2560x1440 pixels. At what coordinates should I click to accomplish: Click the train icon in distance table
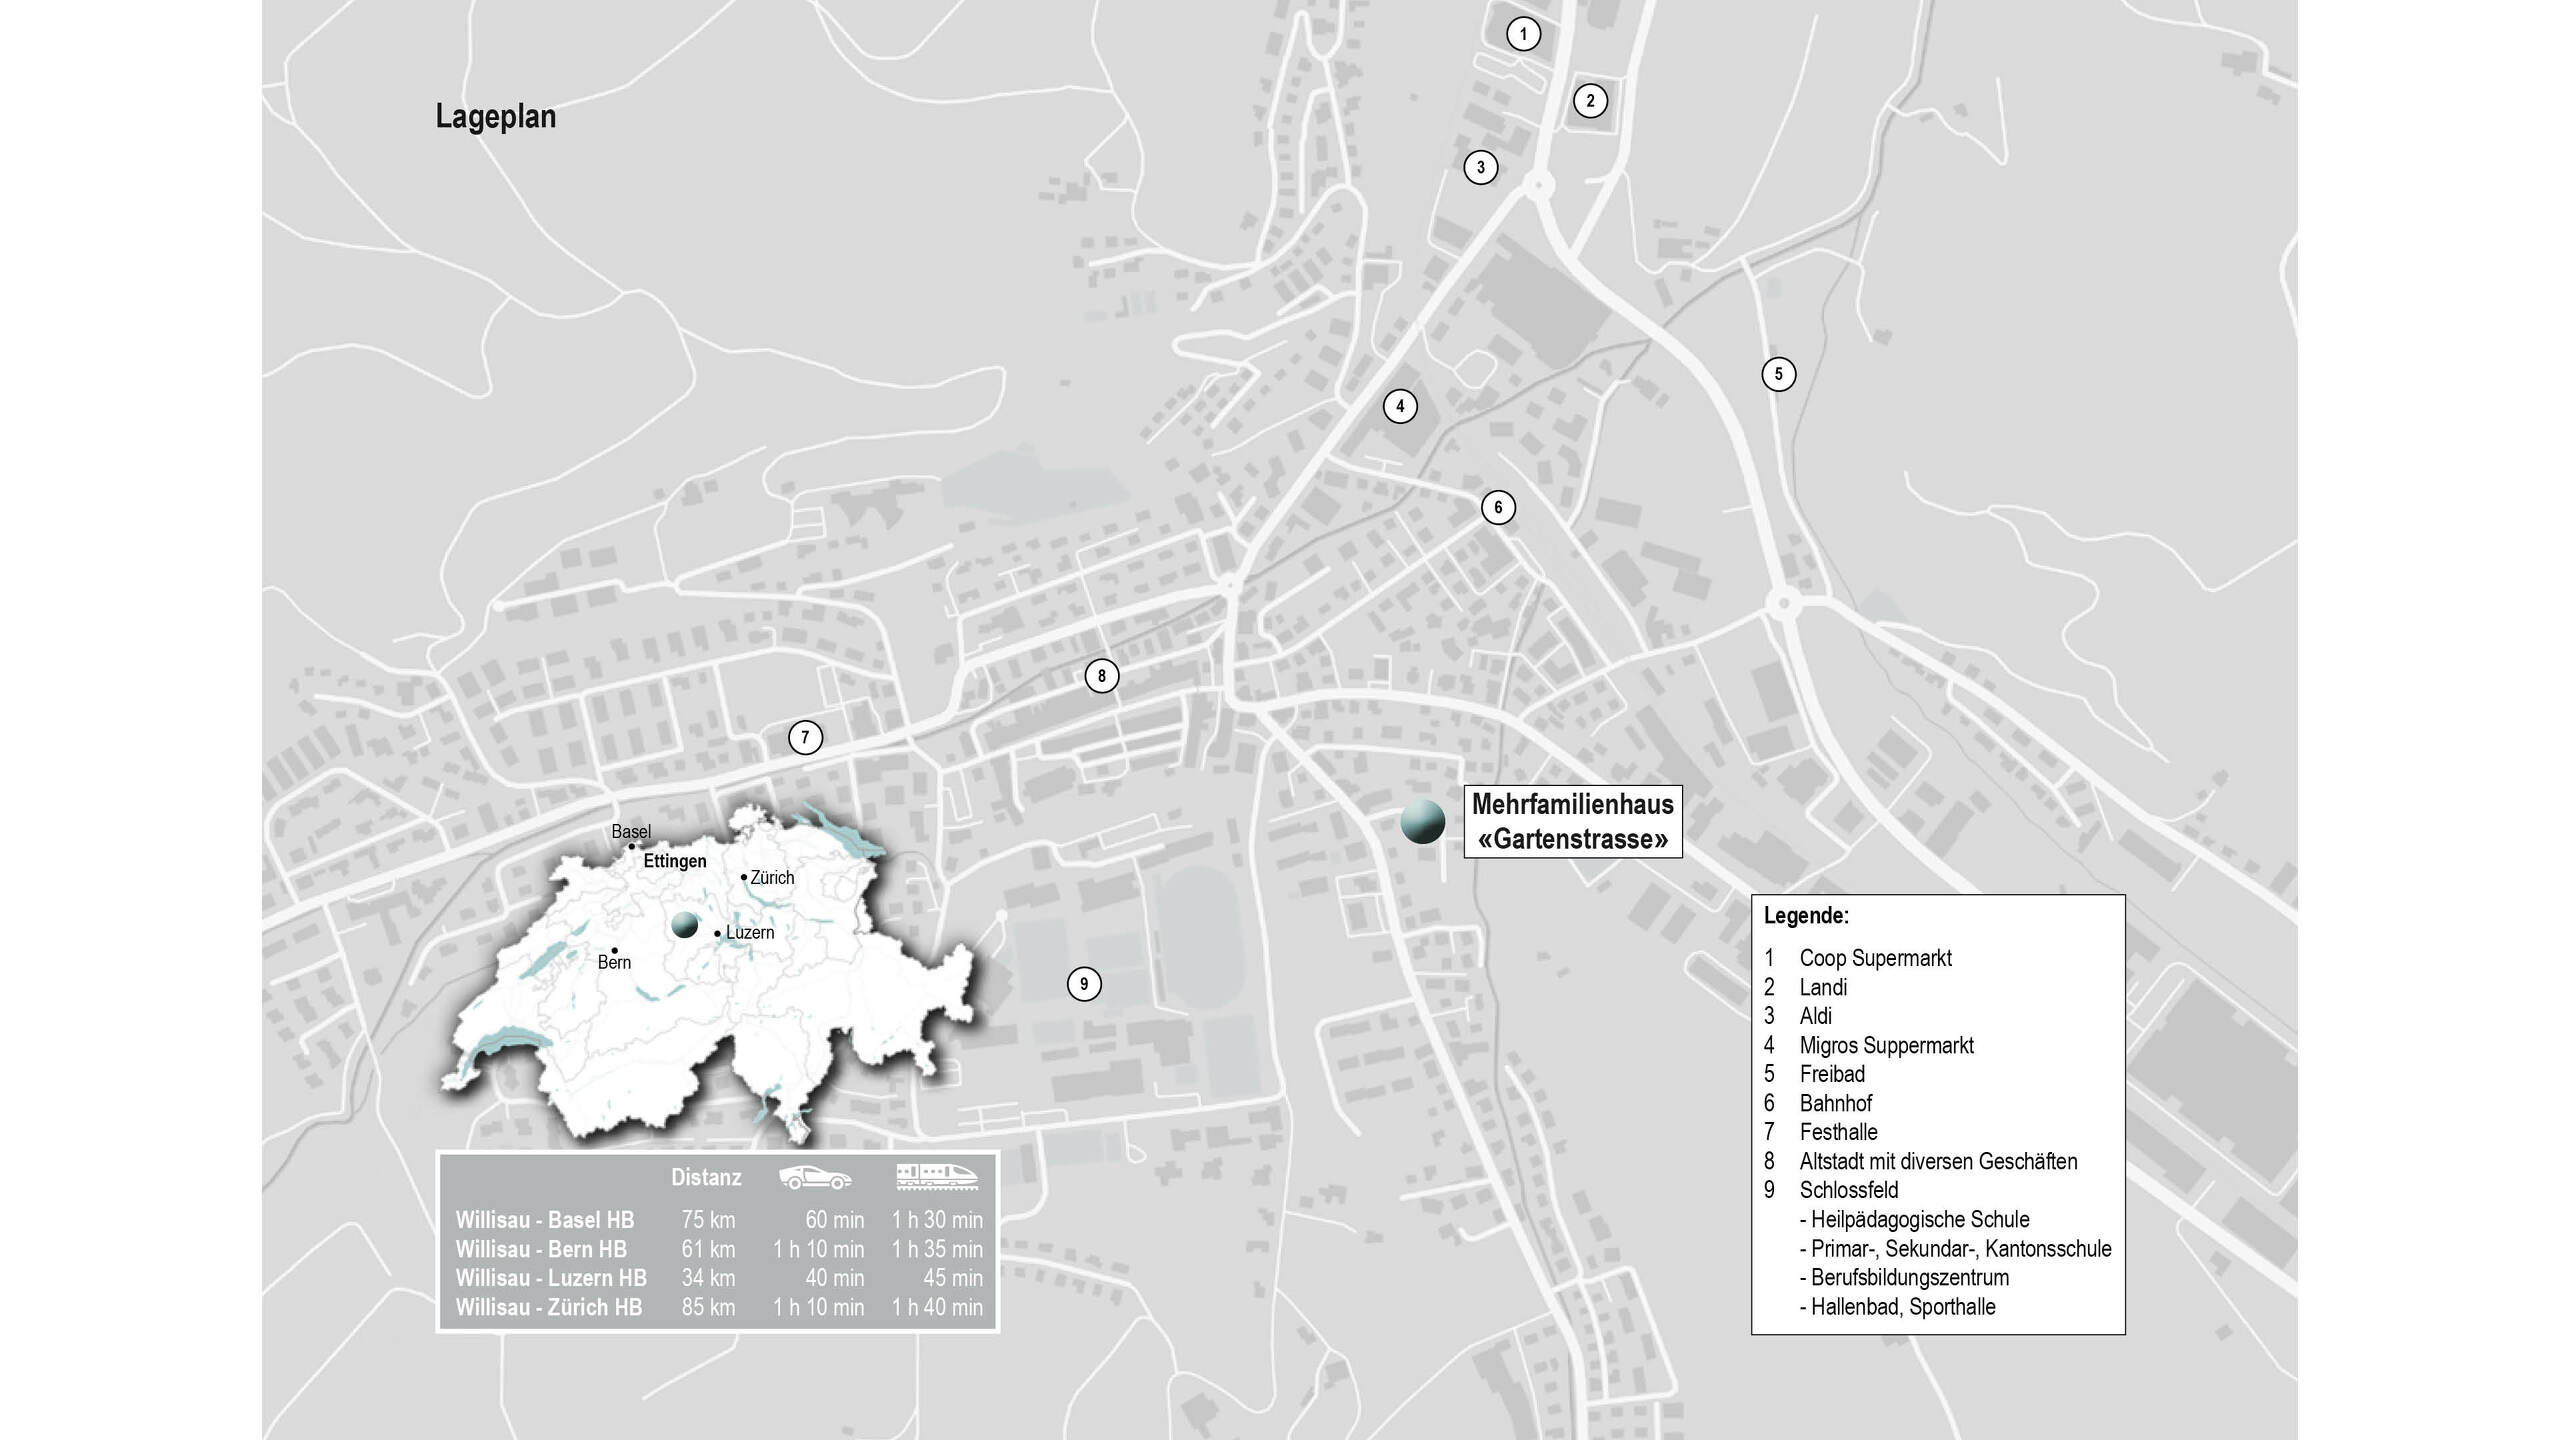937,1176
